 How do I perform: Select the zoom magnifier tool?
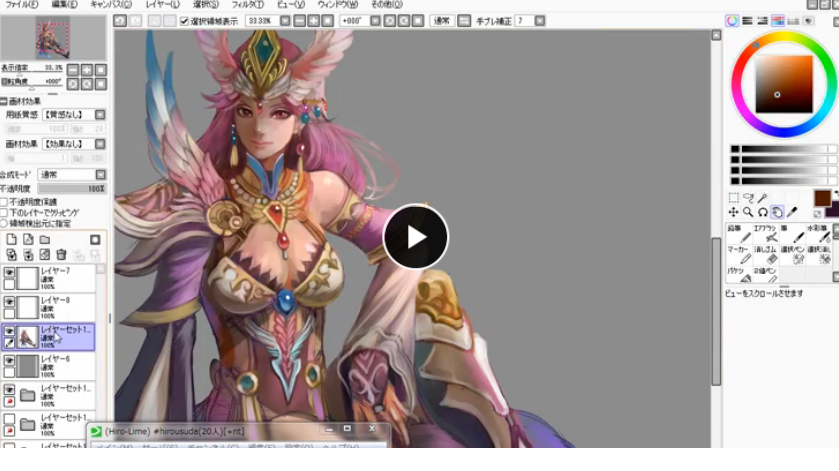coord(748,212)
